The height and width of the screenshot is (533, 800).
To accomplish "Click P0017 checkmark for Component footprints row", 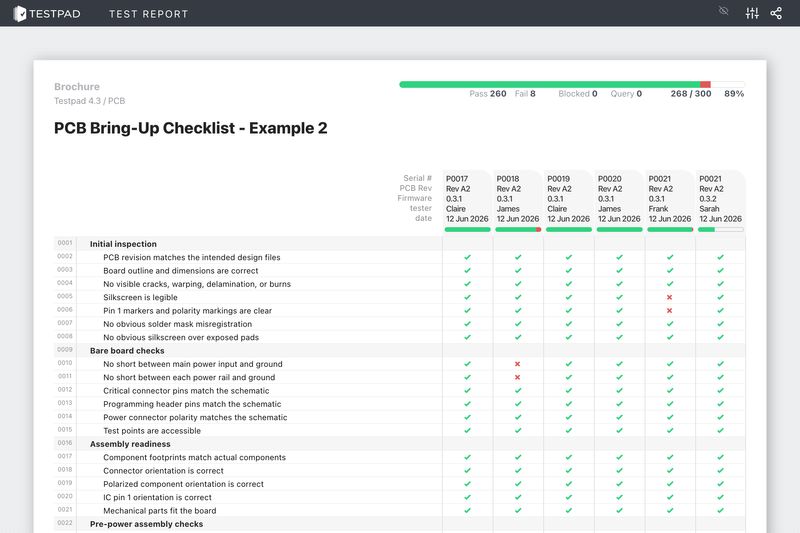I will 467,457.
